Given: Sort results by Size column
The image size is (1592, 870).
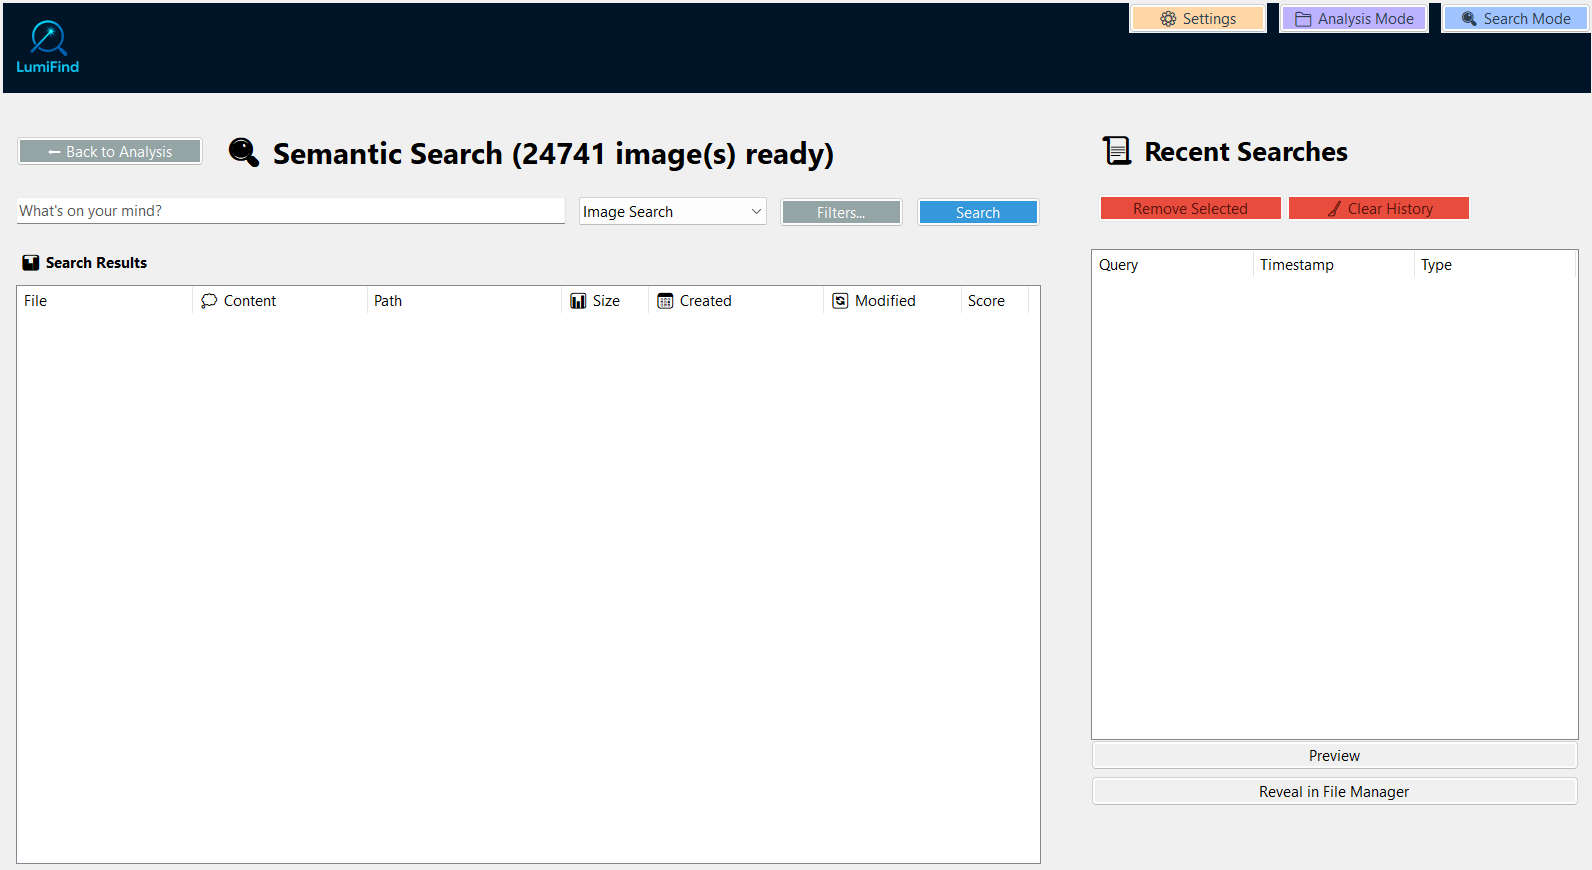Looking at the screenshot, I should point(605,301).
